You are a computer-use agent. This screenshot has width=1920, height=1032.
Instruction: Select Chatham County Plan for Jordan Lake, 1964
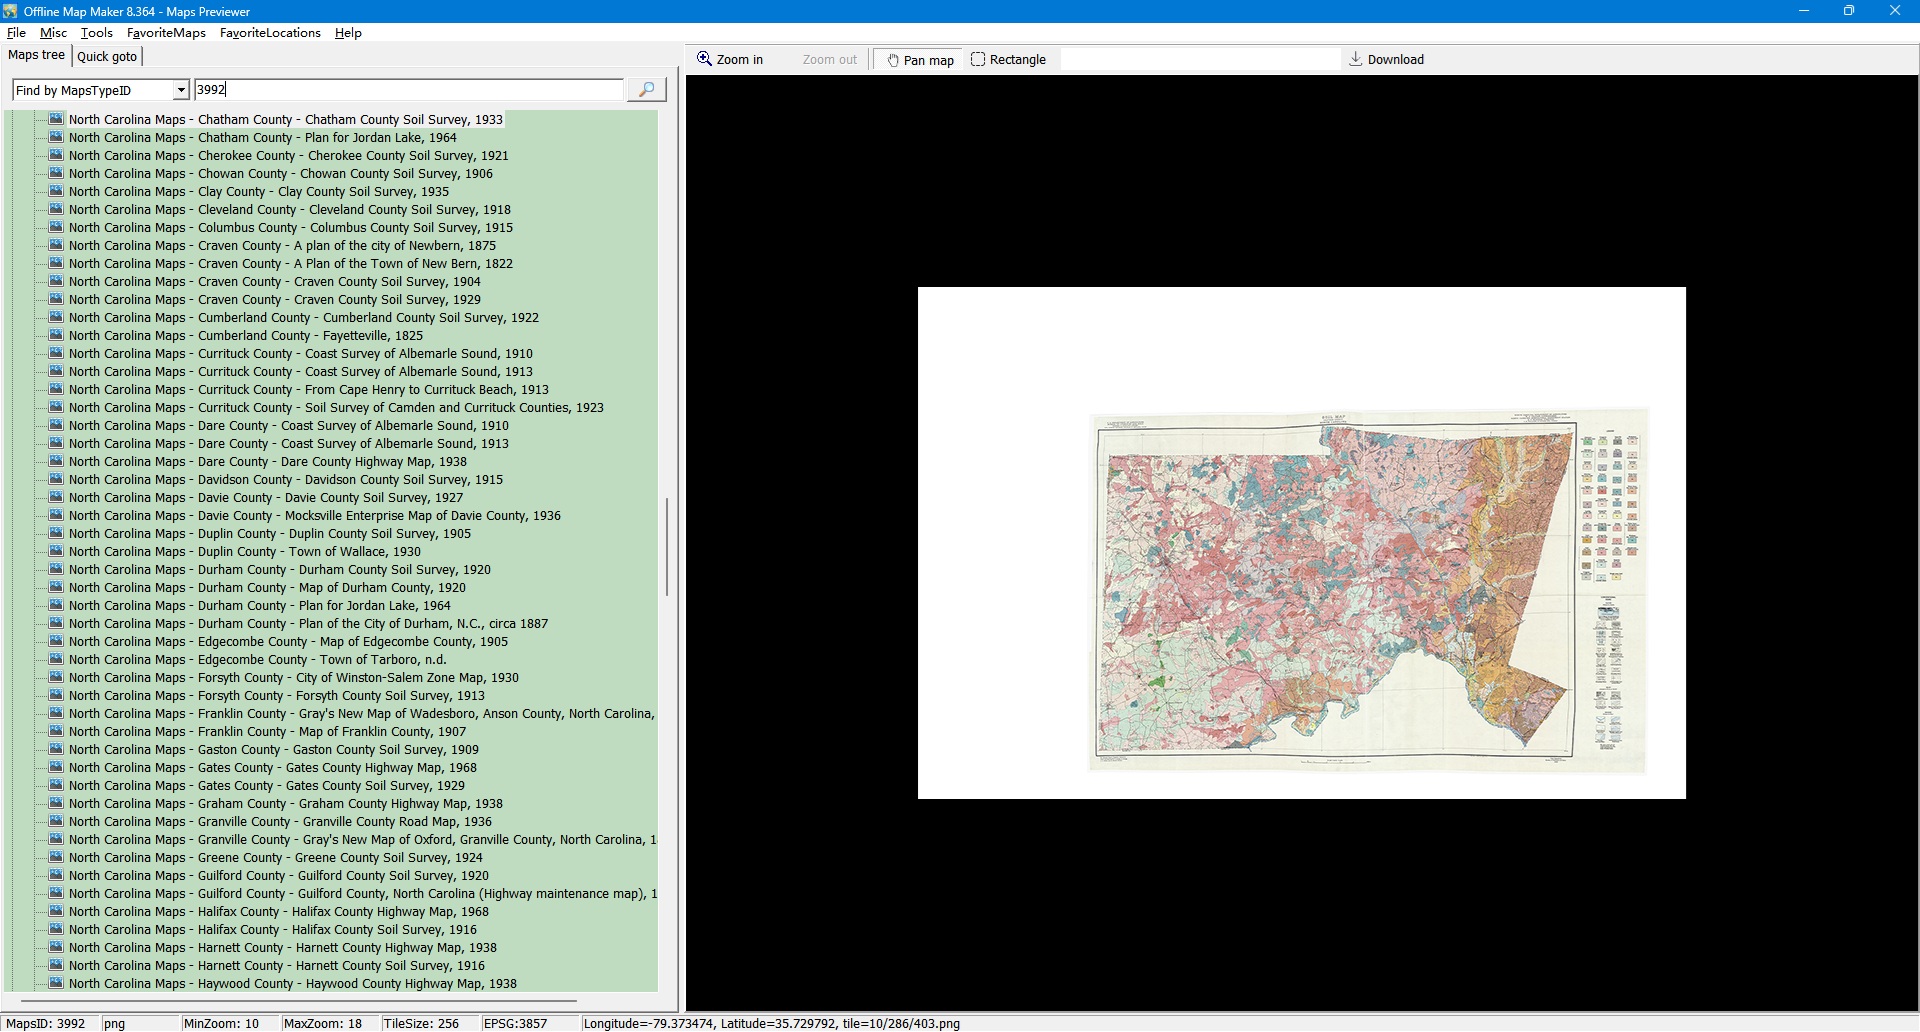pos(262,138)
